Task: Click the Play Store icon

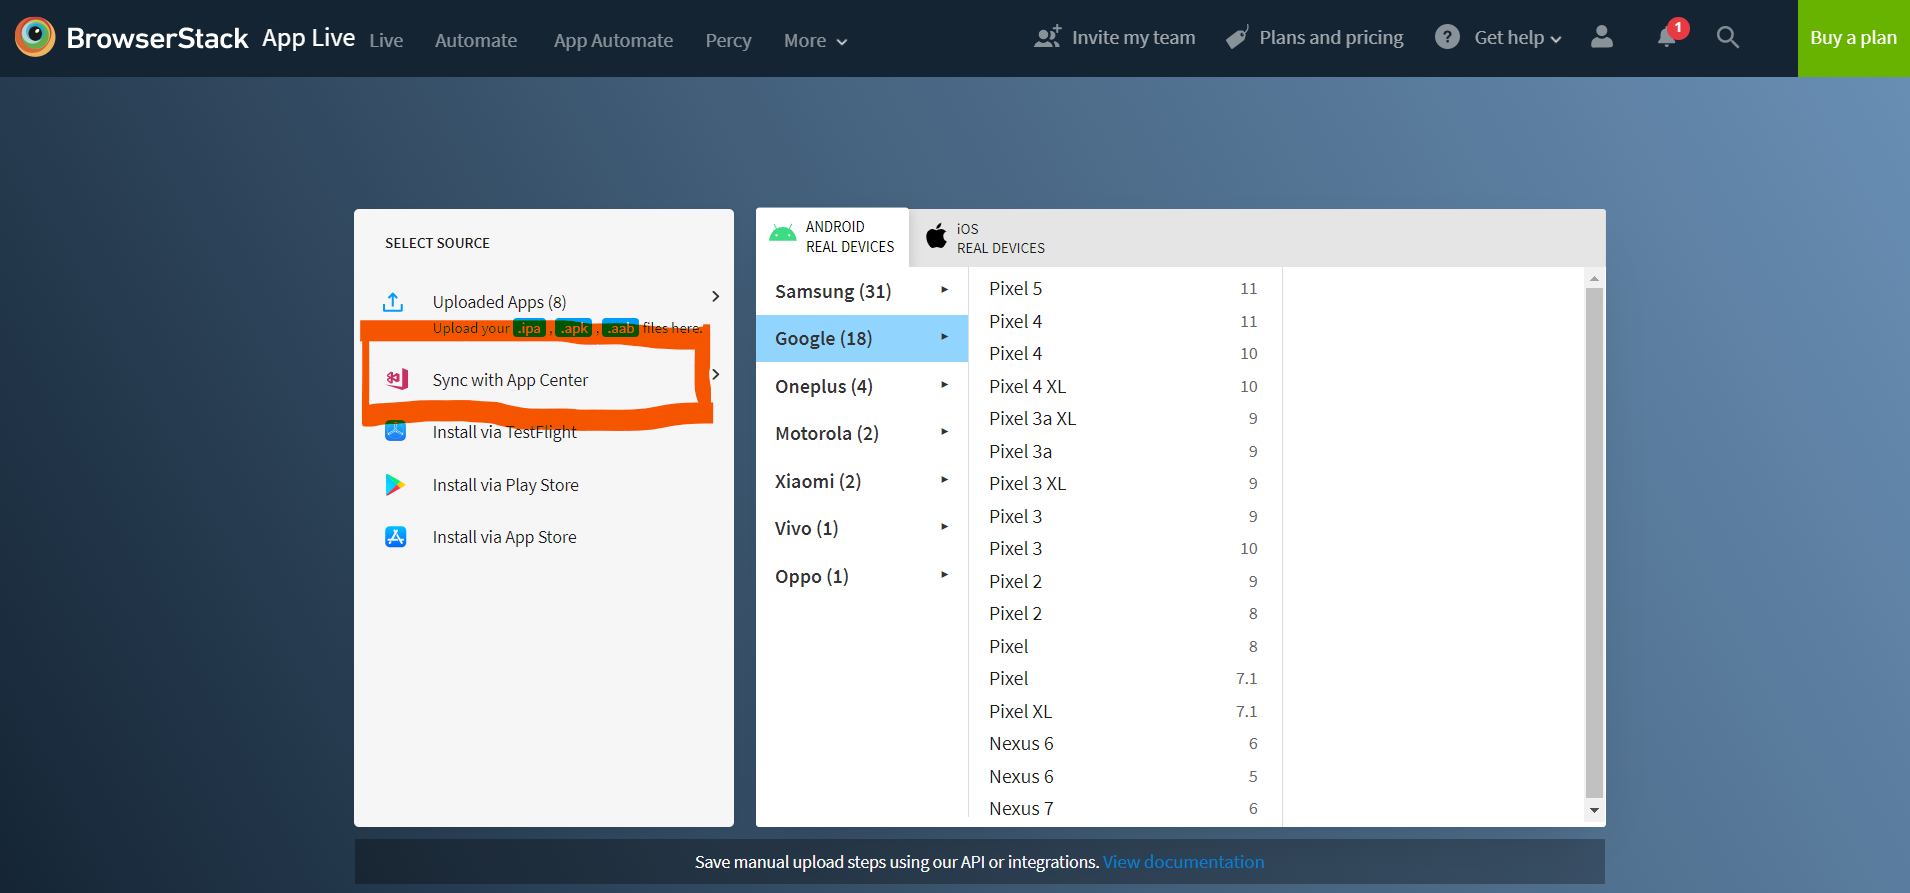Action: click(x=395, y=485)
